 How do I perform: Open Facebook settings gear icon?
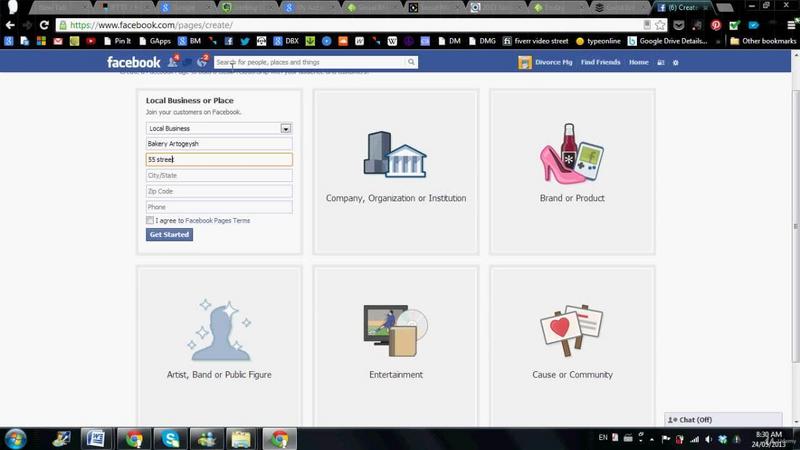676,63
